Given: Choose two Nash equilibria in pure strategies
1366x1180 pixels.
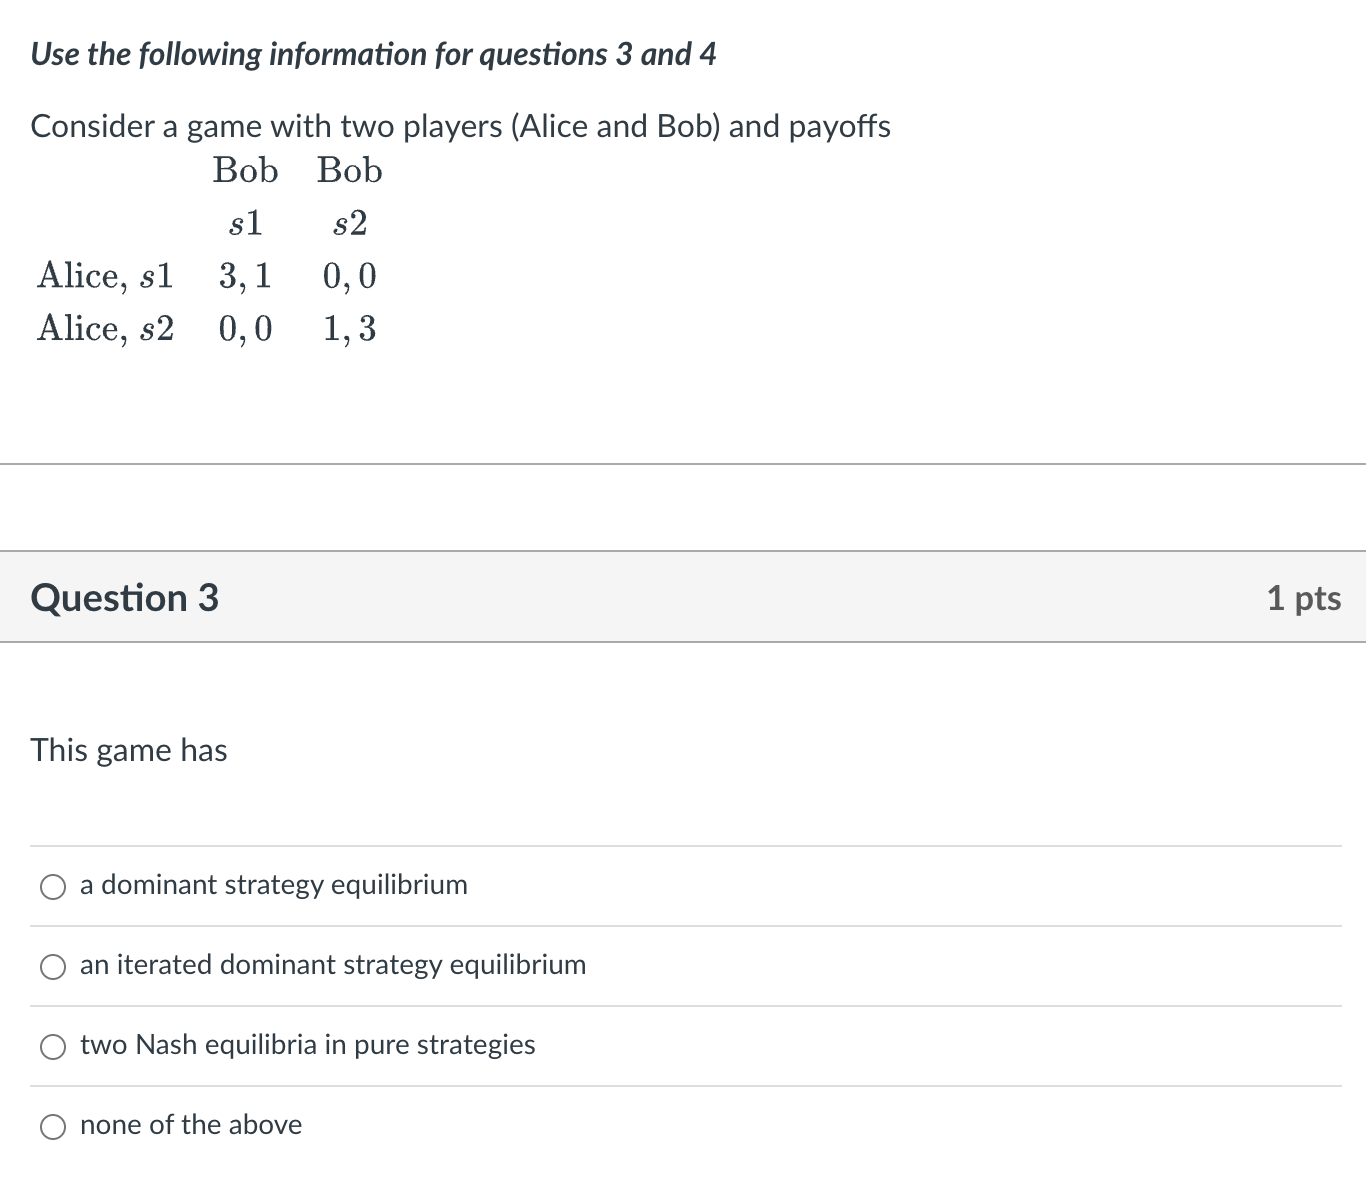Looking at the screenshot, I should [x=53, y=1046].
